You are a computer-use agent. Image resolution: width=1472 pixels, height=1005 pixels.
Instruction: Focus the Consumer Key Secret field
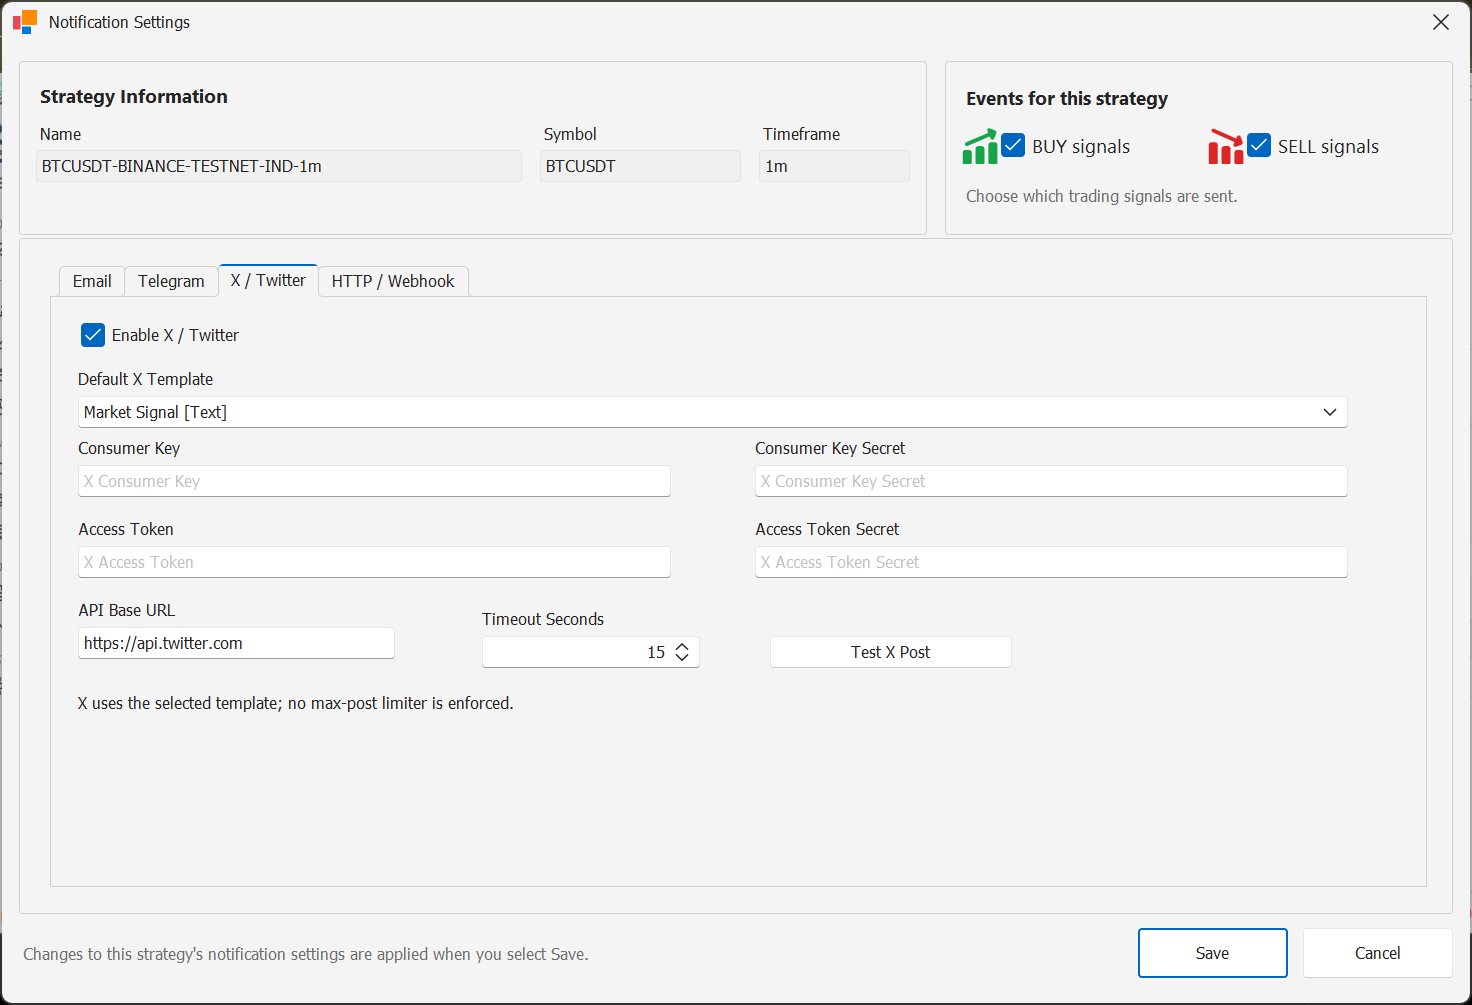pos(1051,481)
